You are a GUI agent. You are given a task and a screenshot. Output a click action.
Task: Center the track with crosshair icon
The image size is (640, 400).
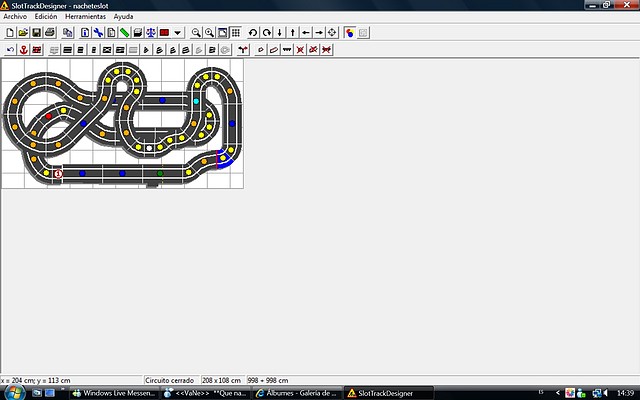click(x=332, y=33)
